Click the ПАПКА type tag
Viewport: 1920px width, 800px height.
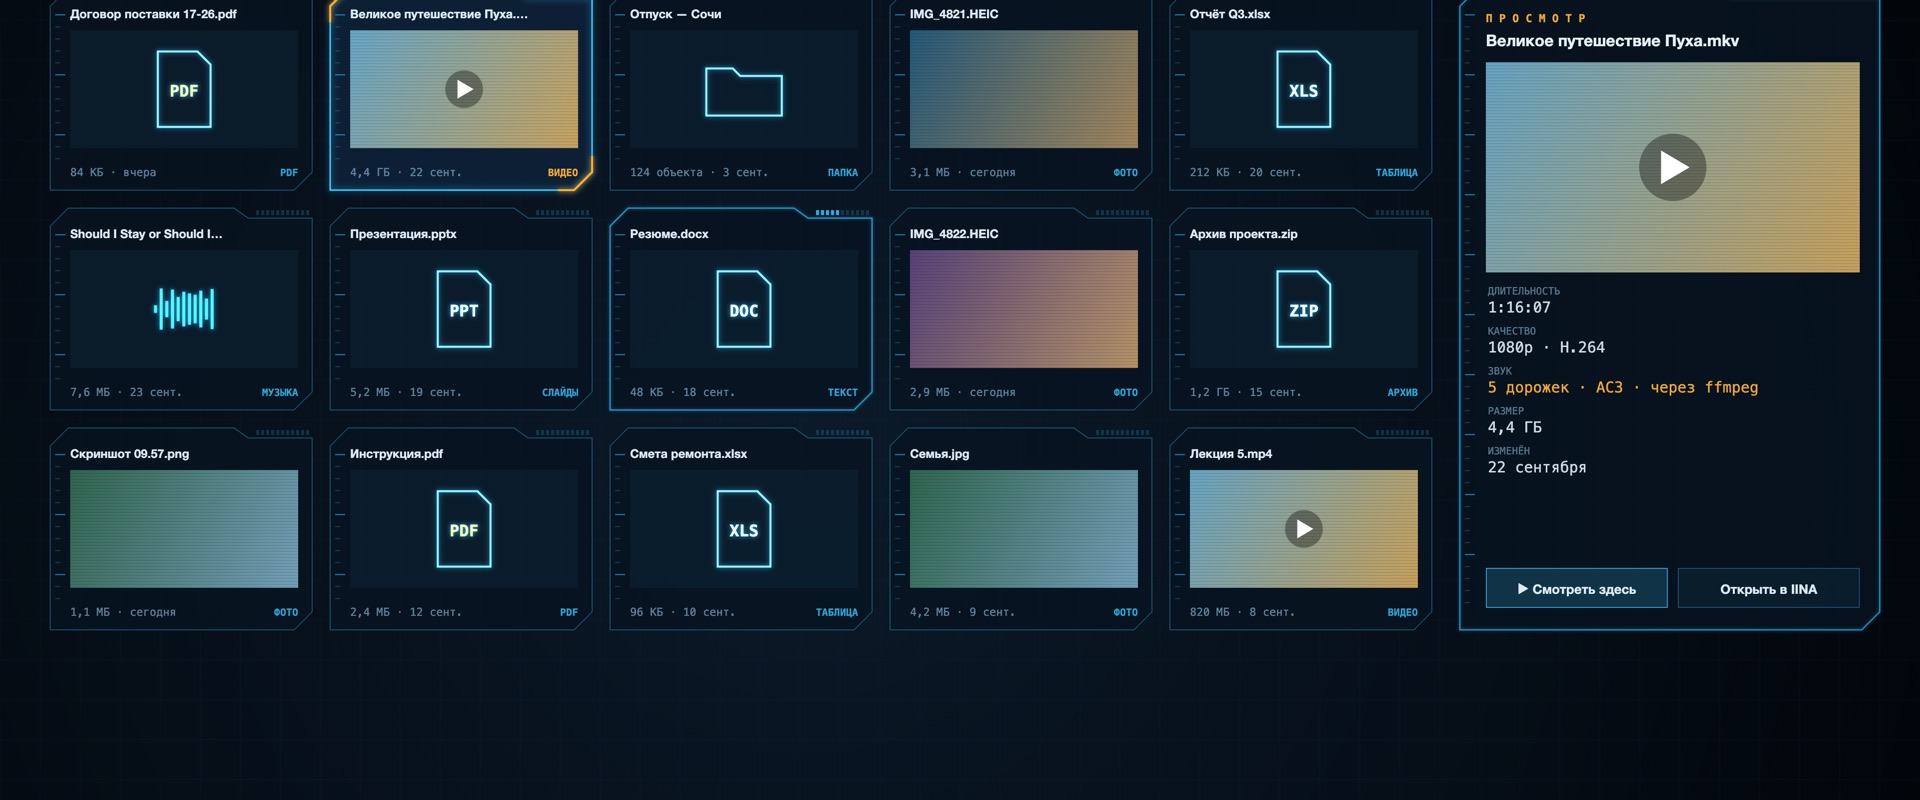click(843, 173)
